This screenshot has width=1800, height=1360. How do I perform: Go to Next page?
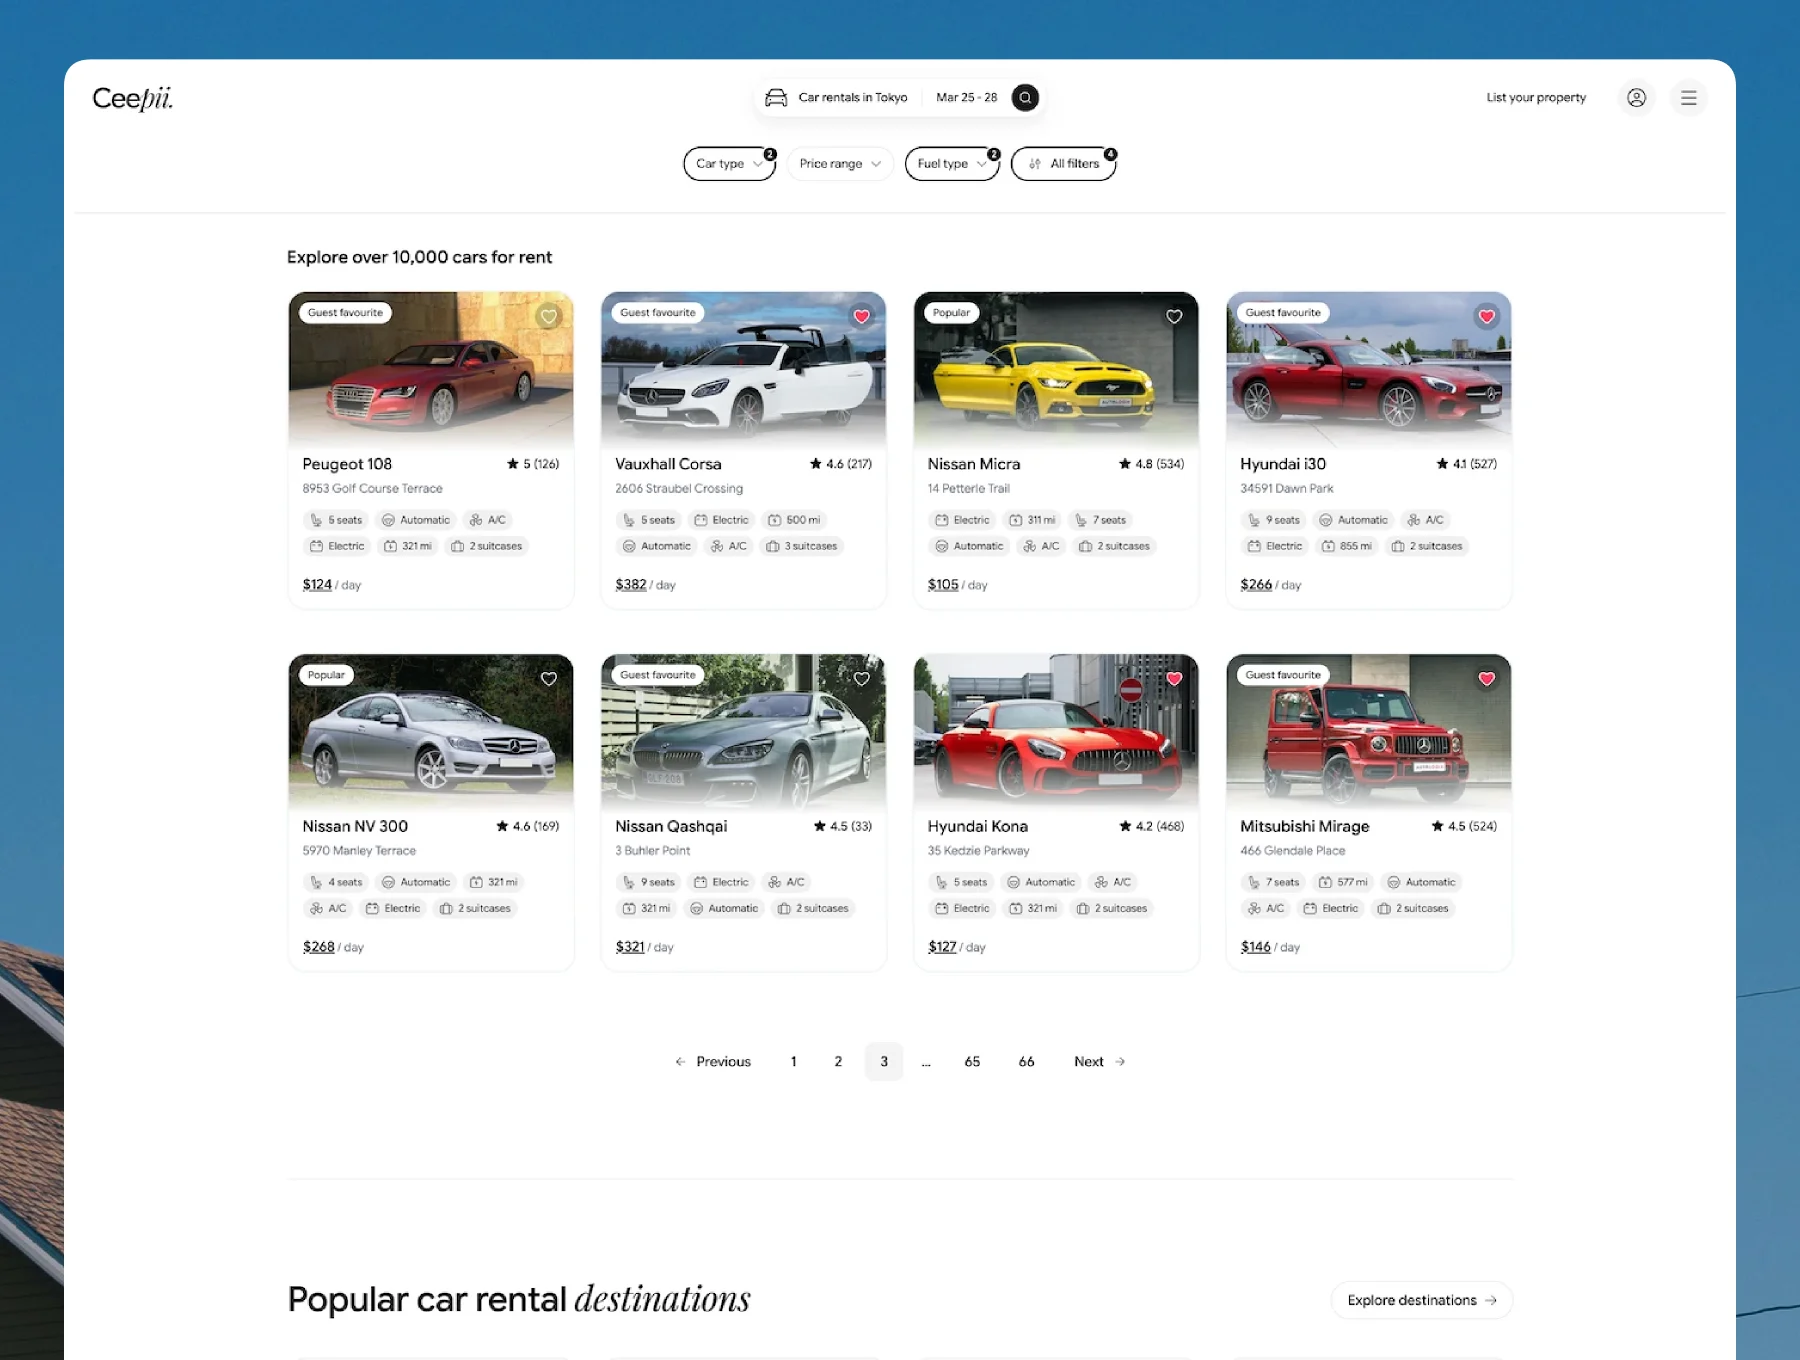pos(1100,1062)
